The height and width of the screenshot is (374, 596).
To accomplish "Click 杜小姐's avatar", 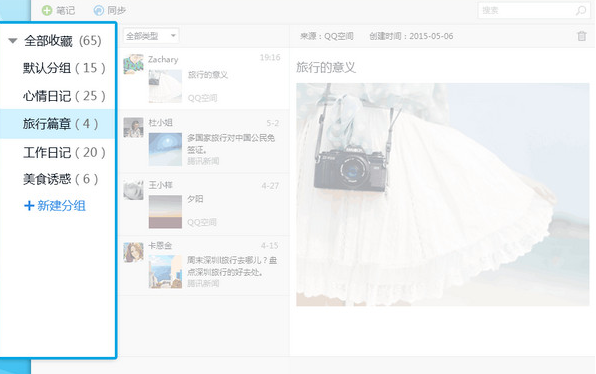I will click(x=133, y=127).
